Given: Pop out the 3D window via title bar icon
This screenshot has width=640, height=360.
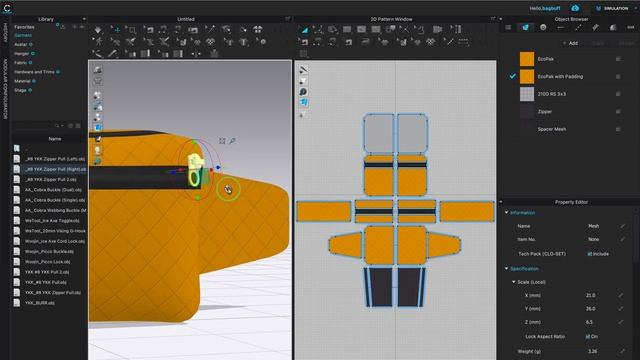Looking at the screenshot, I should [x=287, y=19].
